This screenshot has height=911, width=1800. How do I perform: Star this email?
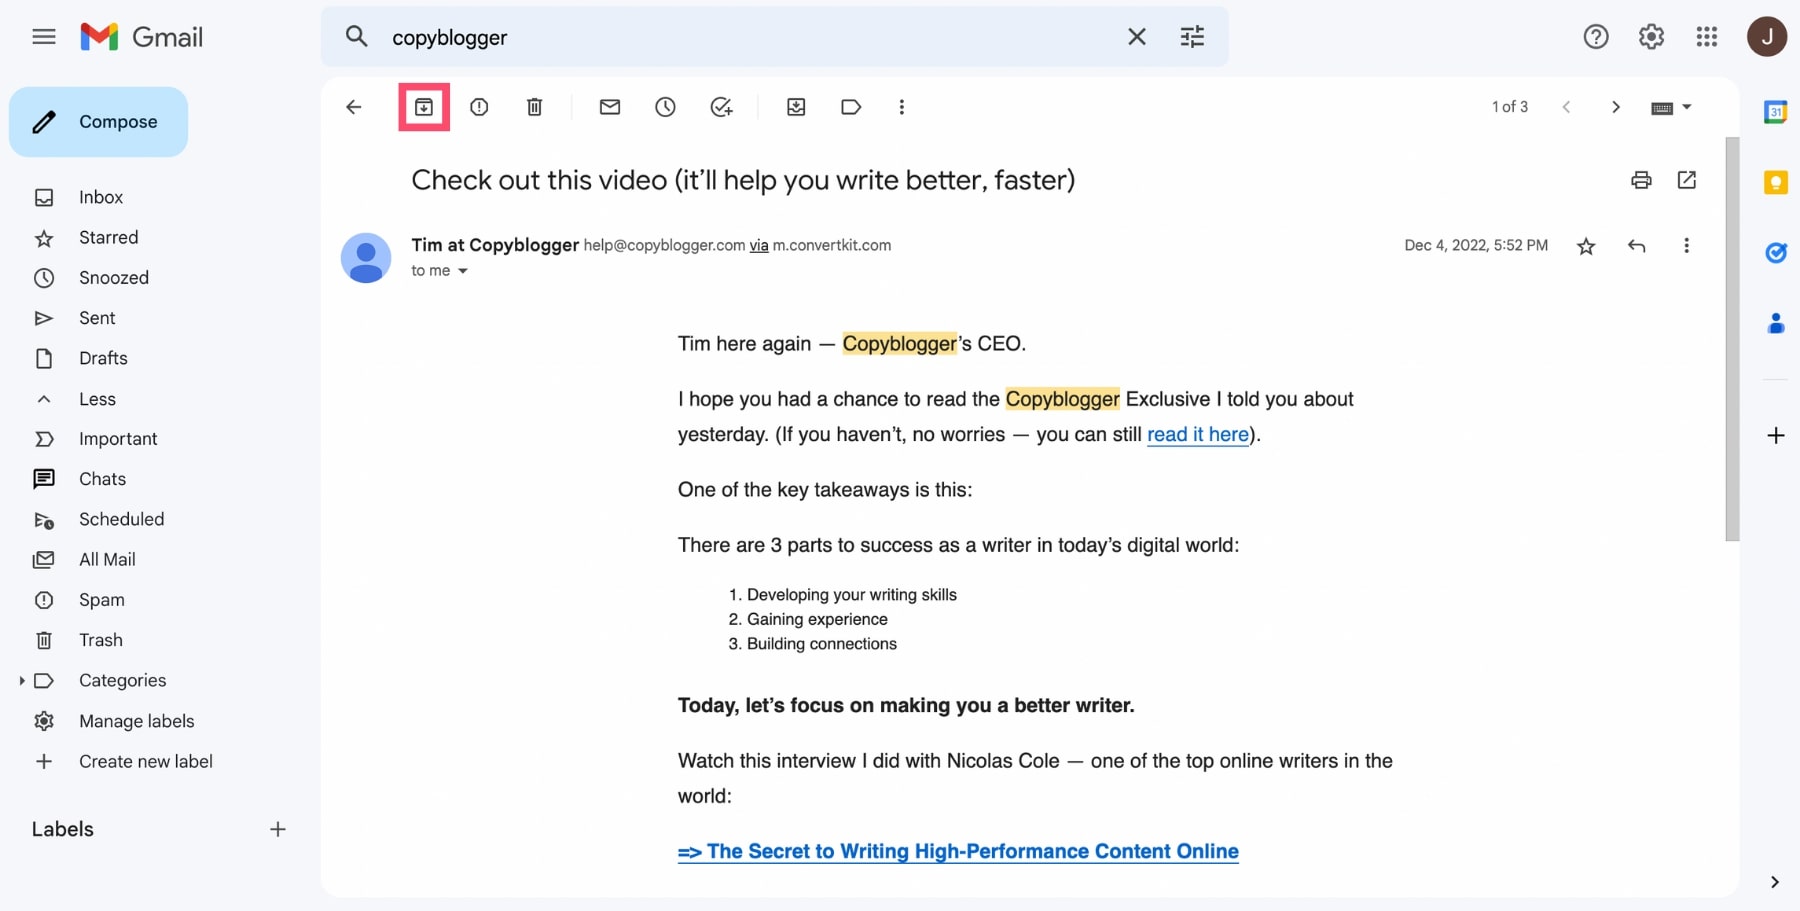point(1586,245)
